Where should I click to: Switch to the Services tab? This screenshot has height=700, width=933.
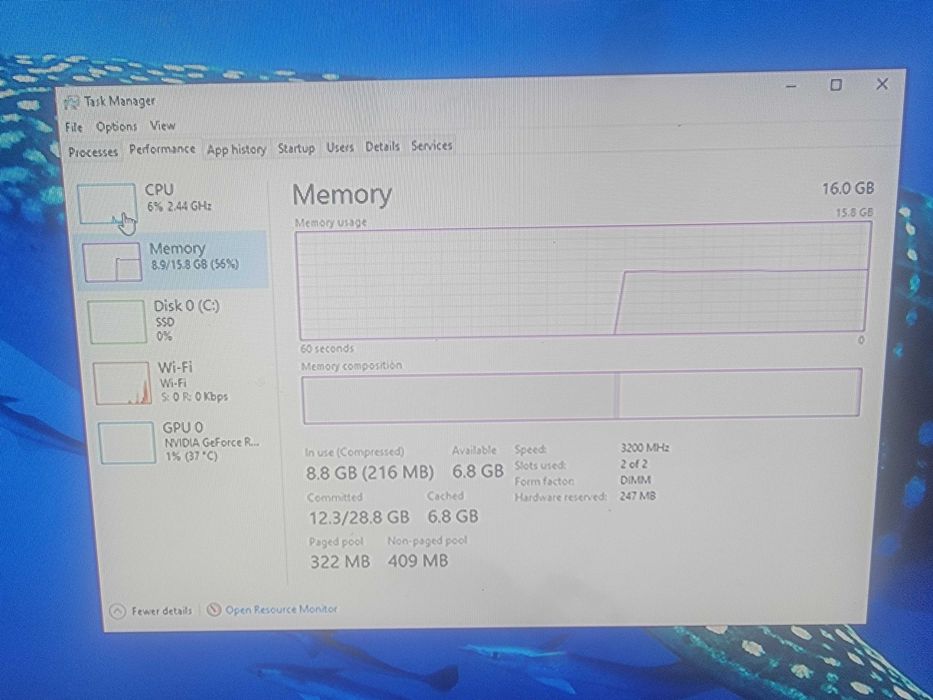point(432,145)
